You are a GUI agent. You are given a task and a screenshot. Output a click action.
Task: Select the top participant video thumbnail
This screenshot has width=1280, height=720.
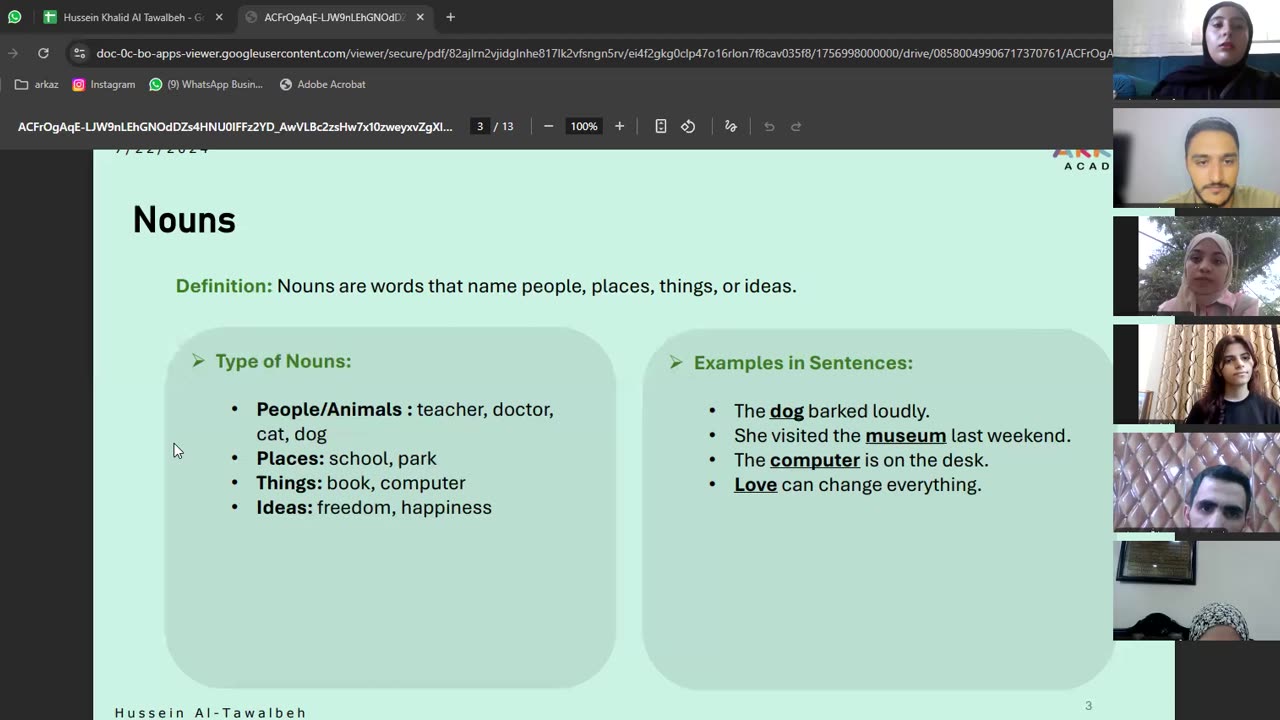pyautogui.click(x=1196, y=50)
